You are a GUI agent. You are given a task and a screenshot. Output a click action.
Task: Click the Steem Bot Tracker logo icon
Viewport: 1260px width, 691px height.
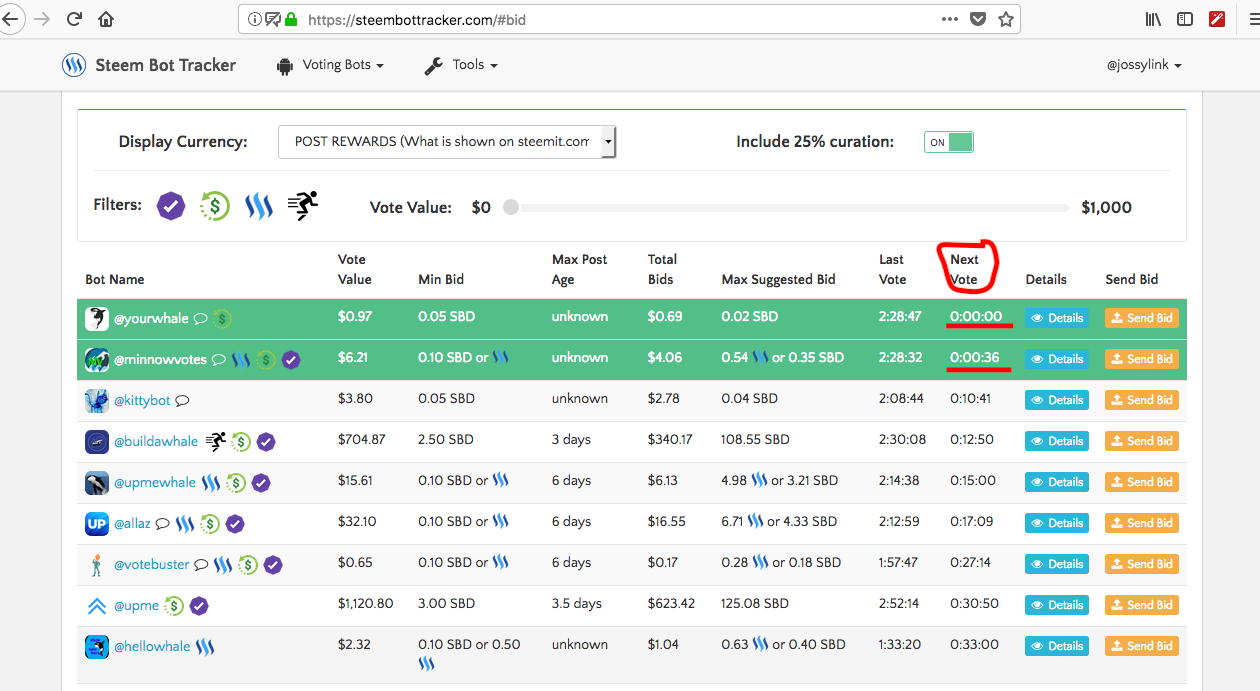point(74,65)
